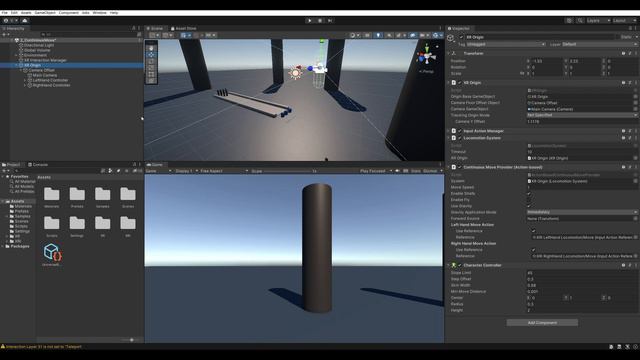Viewport: 640px width, 360px height.
Task: Toggle the Use Gravity checkbox
Action: coord(529,206)
